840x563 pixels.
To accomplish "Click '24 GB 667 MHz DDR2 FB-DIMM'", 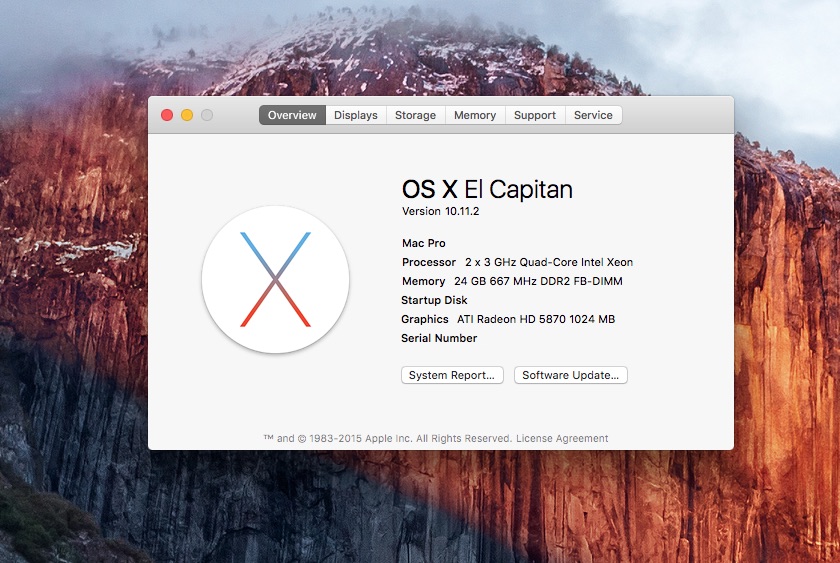I will tap(538, 281).
